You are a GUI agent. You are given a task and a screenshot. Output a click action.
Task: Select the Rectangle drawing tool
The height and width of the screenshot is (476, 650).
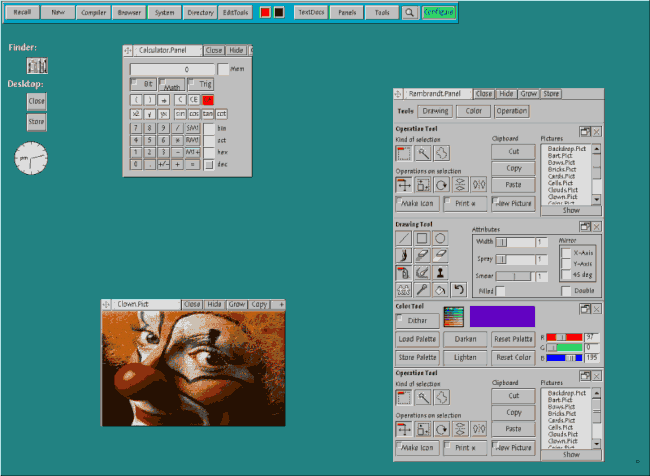click(422, 239)
